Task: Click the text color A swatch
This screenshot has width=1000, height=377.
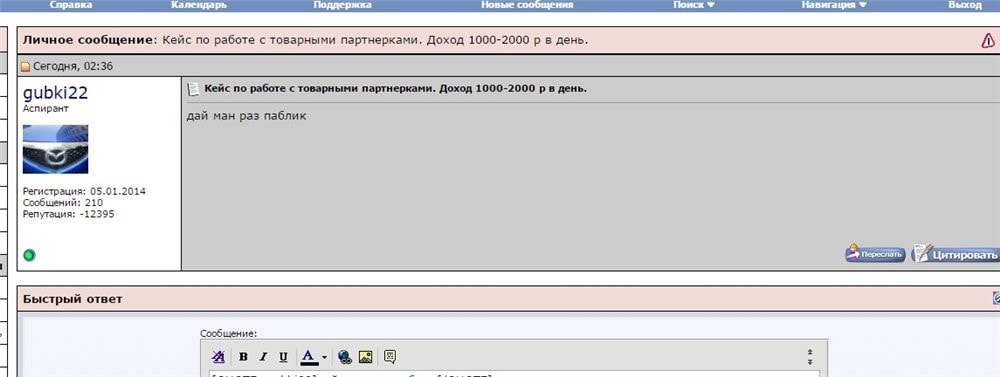Action: (309, 357)
